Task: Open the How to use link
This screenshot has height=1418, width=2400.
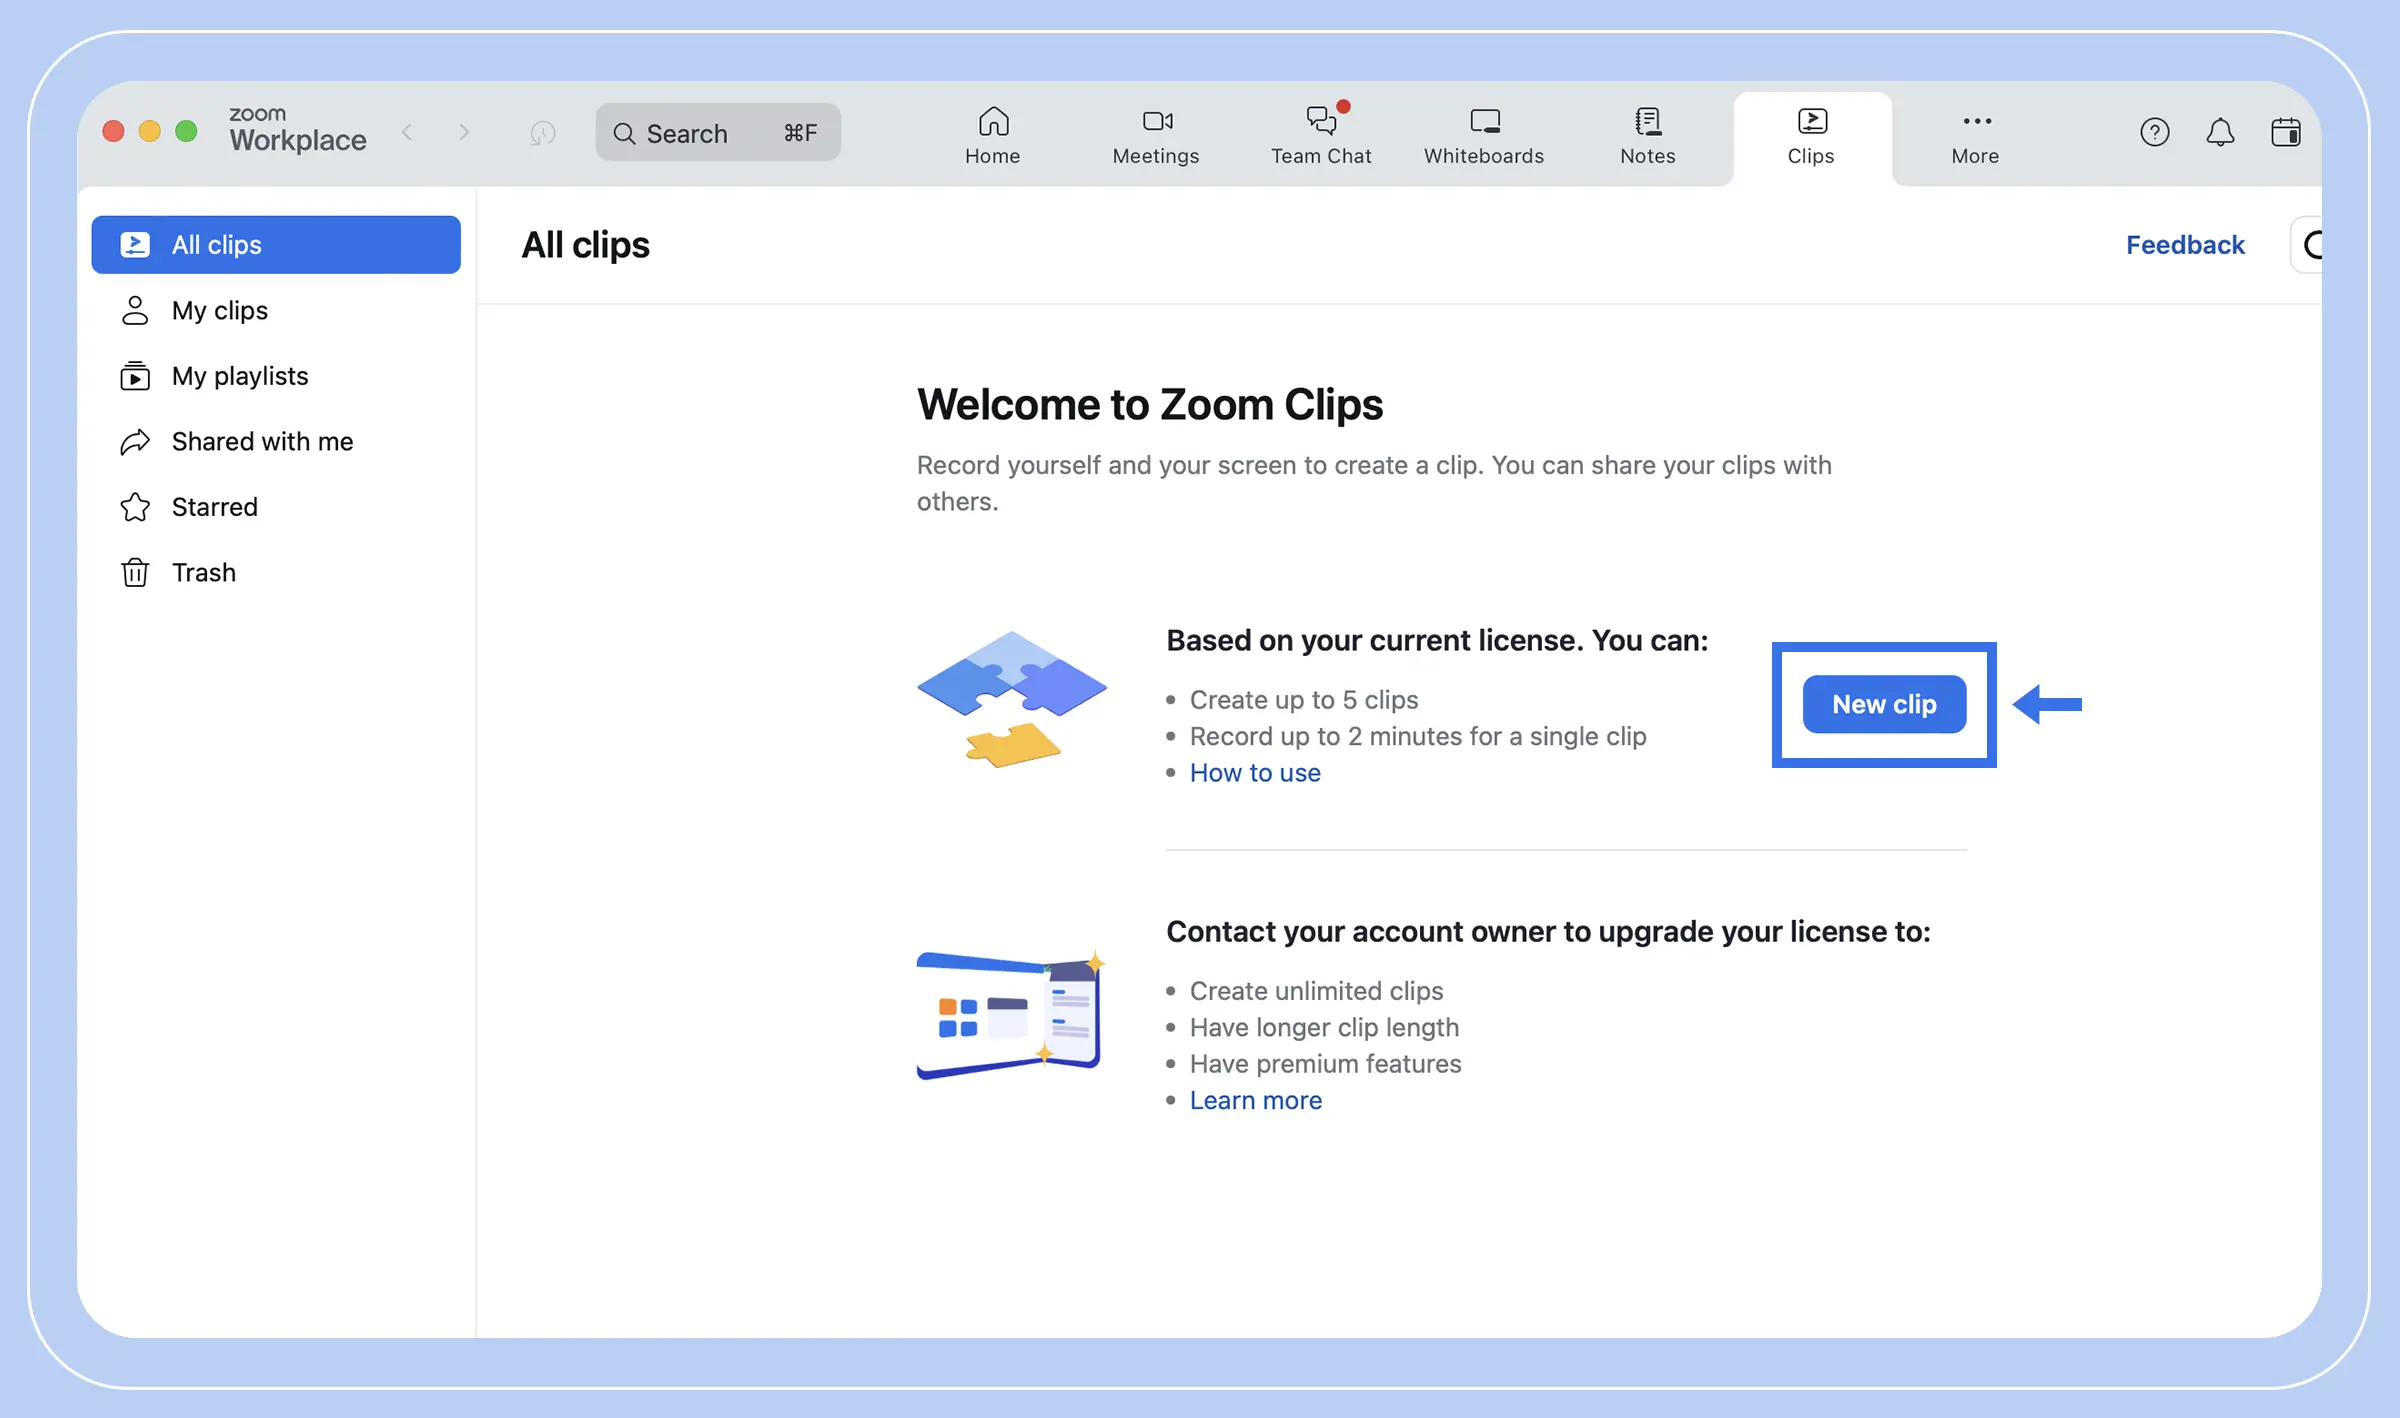Action: [x=1255, y=773]
